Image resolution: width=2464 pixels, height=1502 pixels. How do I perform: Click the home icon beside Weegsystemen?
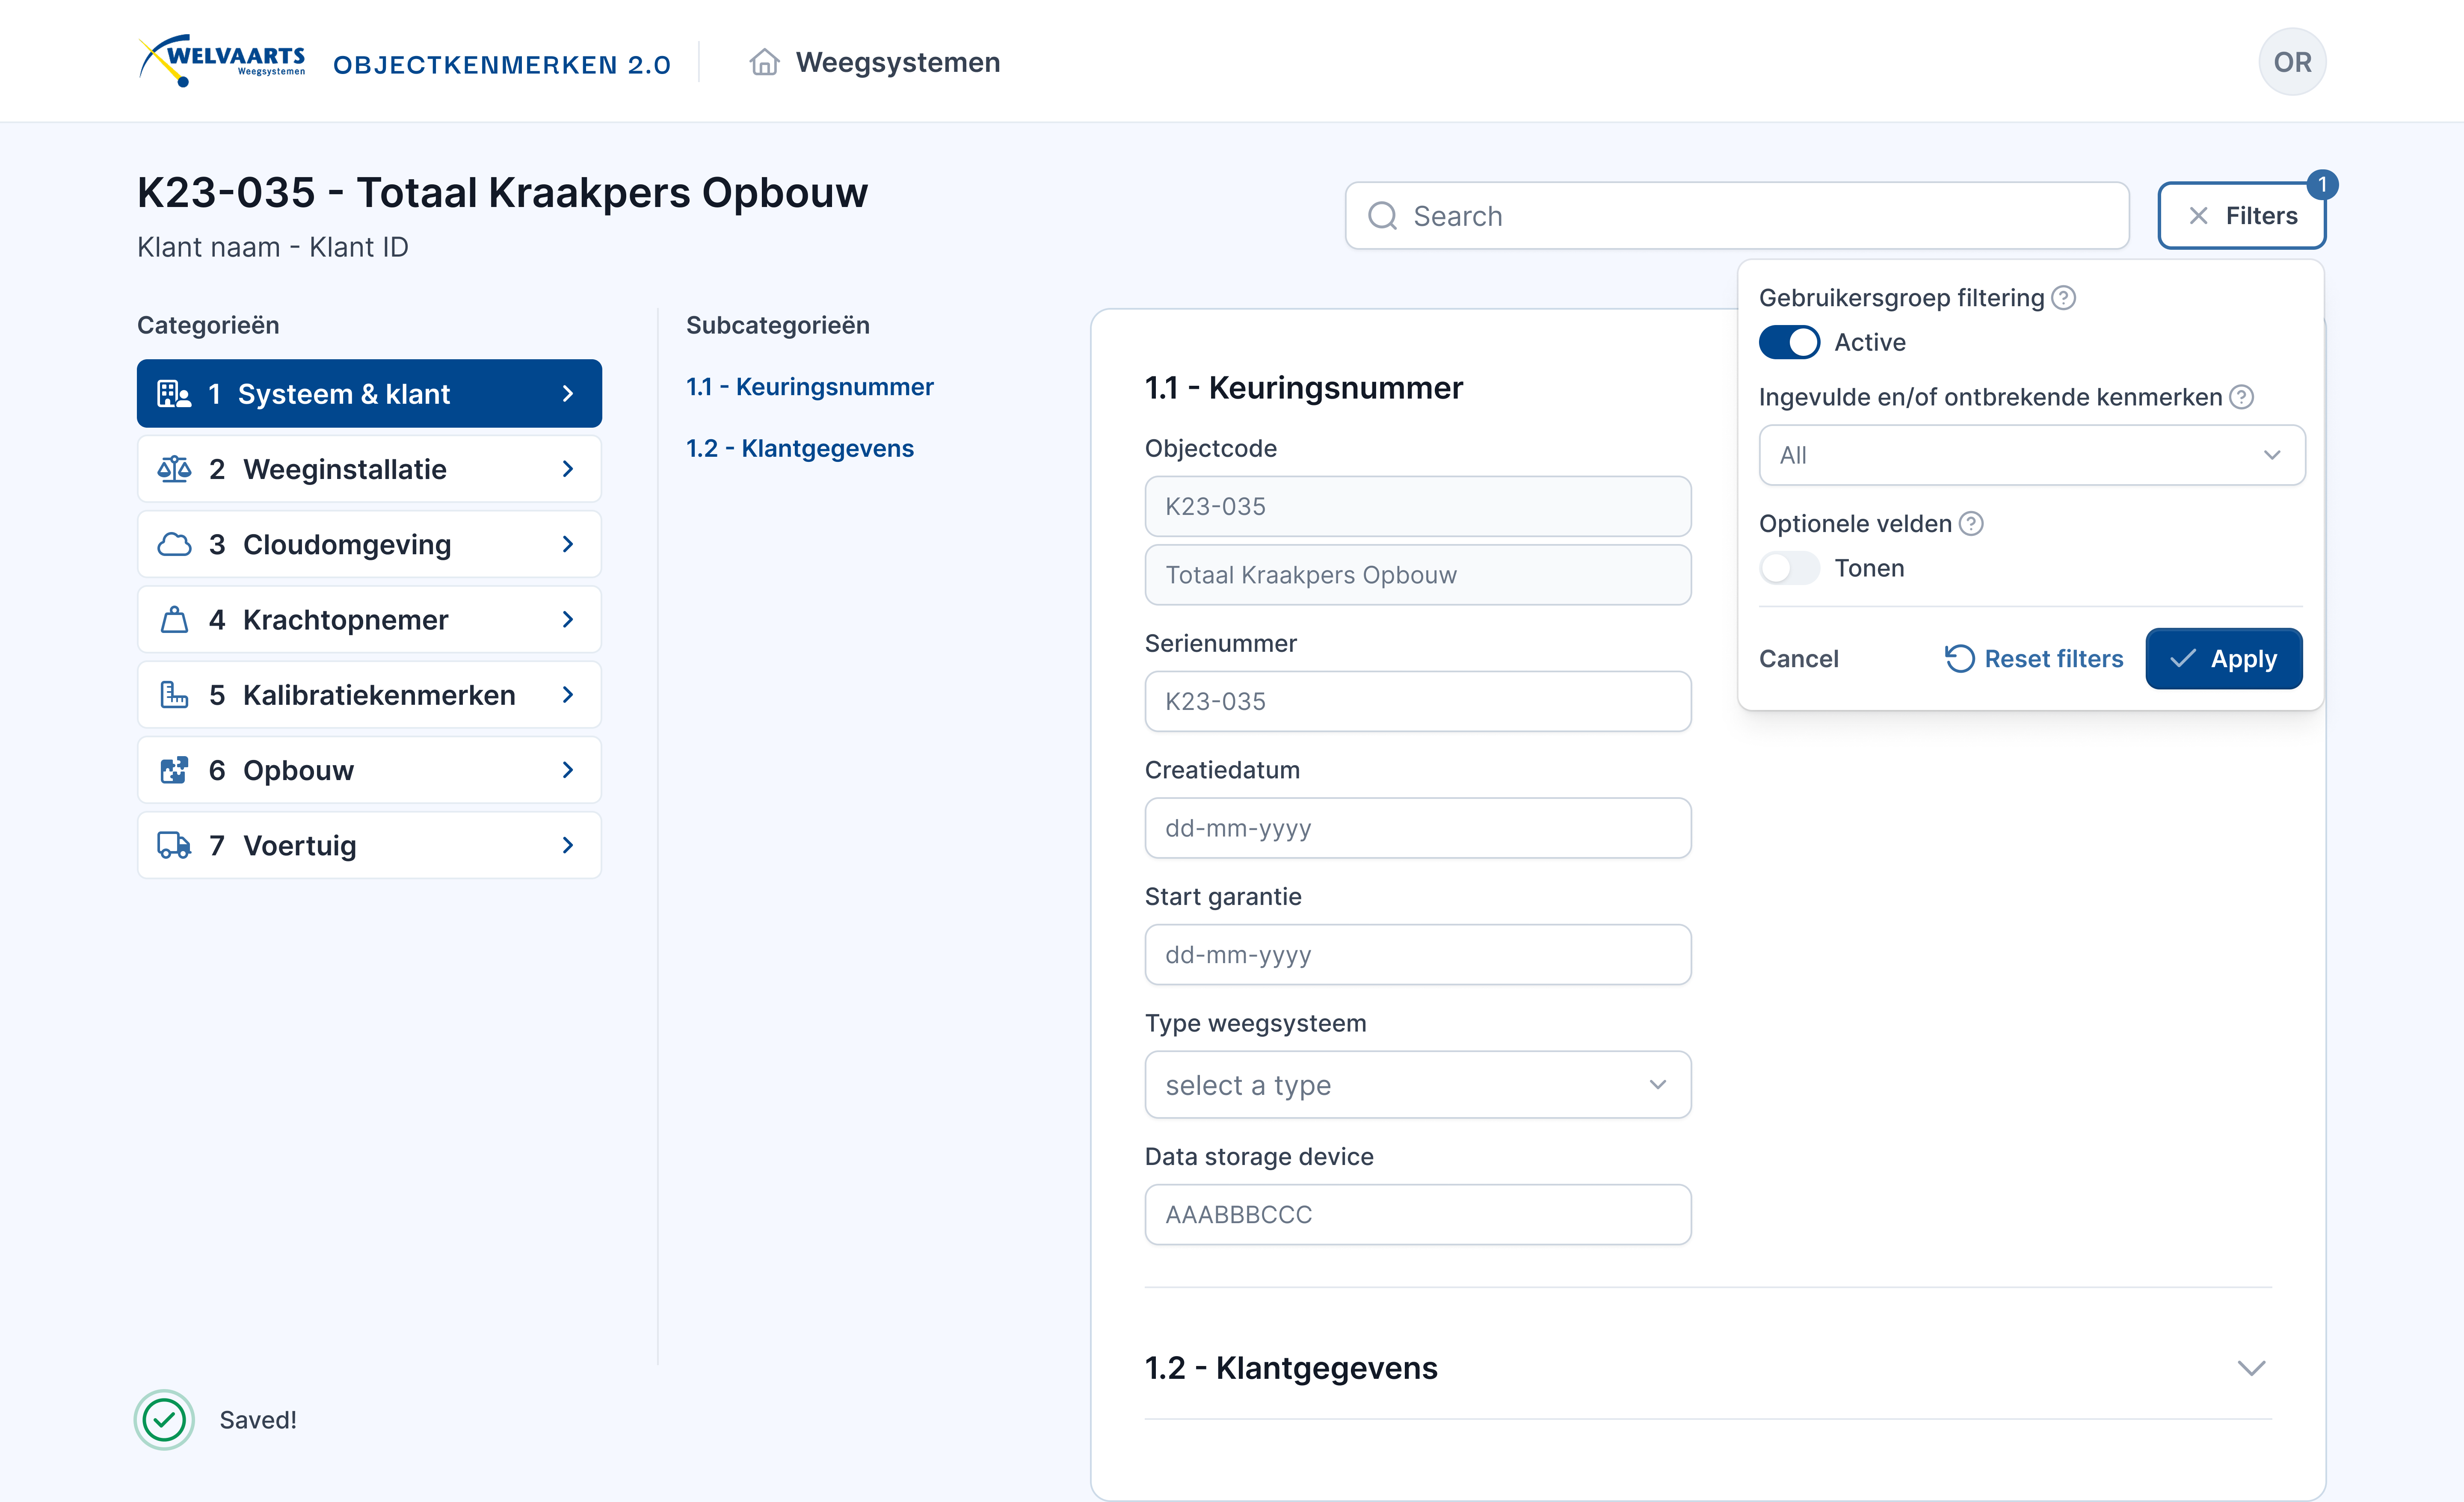pyautogui.click(x=764, y=62)
